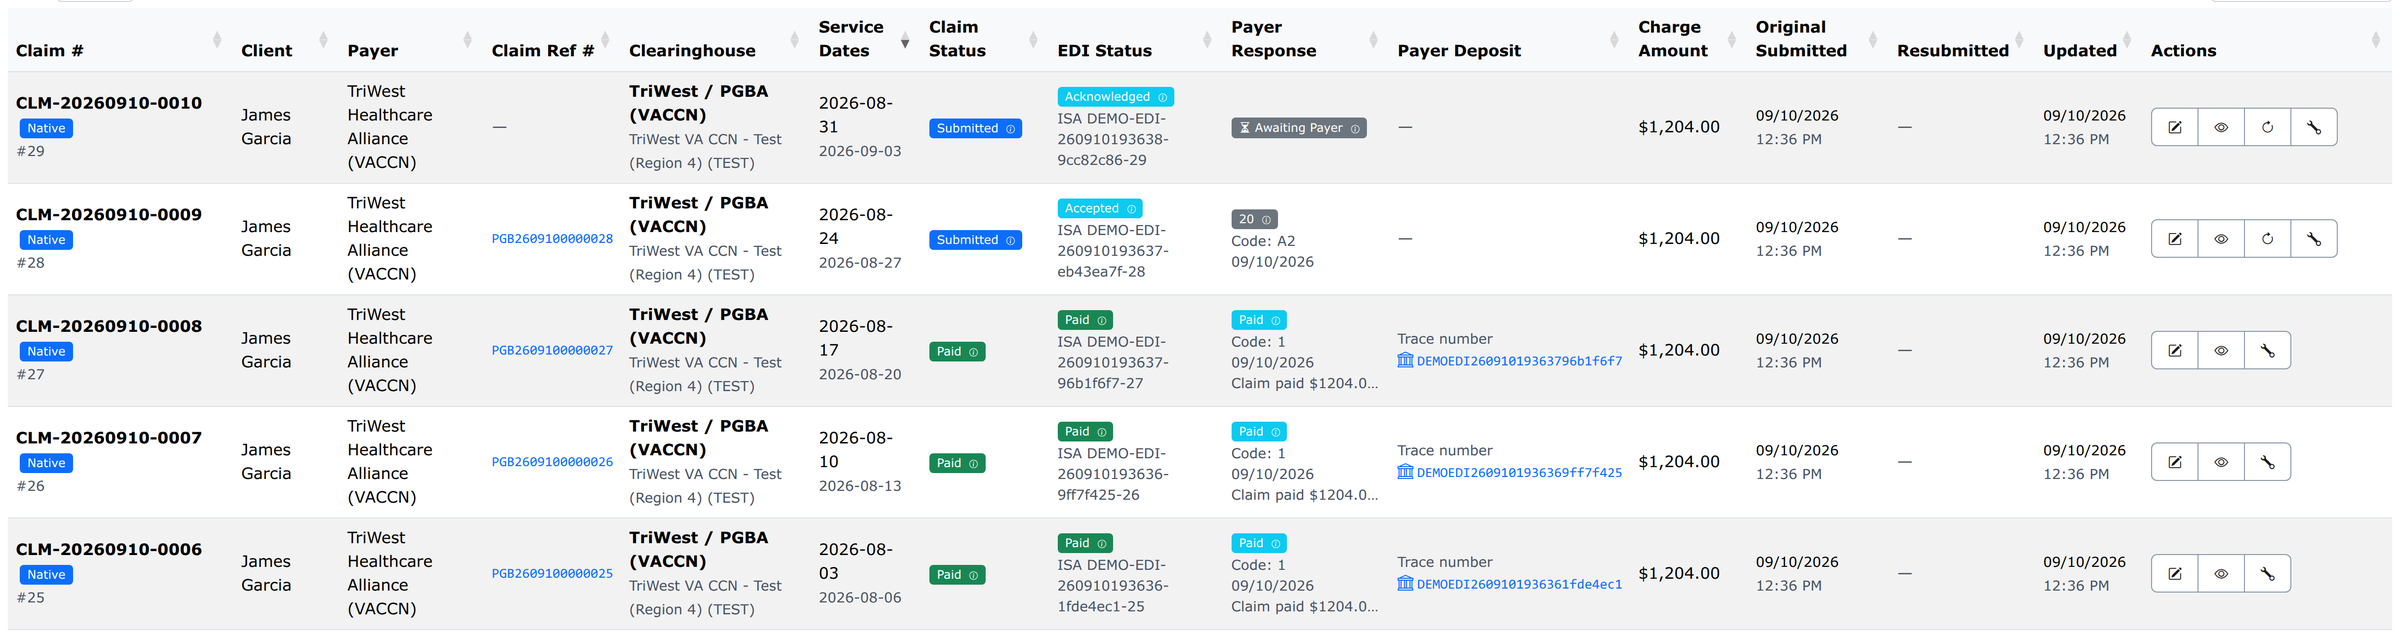The height and width of the screenshot is (638, 2400).
Task: Open trace number DEMOEDI26091019363796b1f6f7
Action: (x=1519, y=361)
